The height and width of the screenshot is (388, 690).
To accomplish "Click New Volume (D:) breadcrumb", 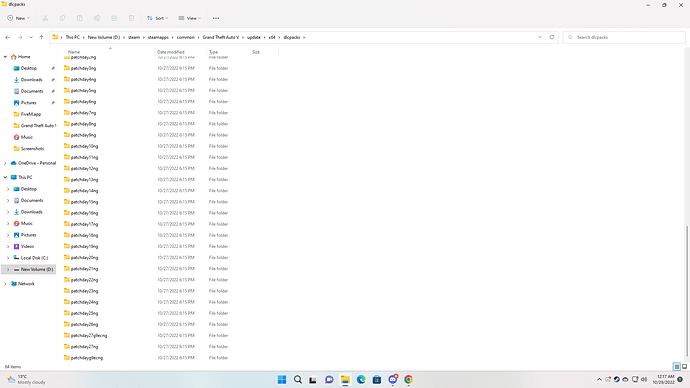I will (x=103, y=37).
